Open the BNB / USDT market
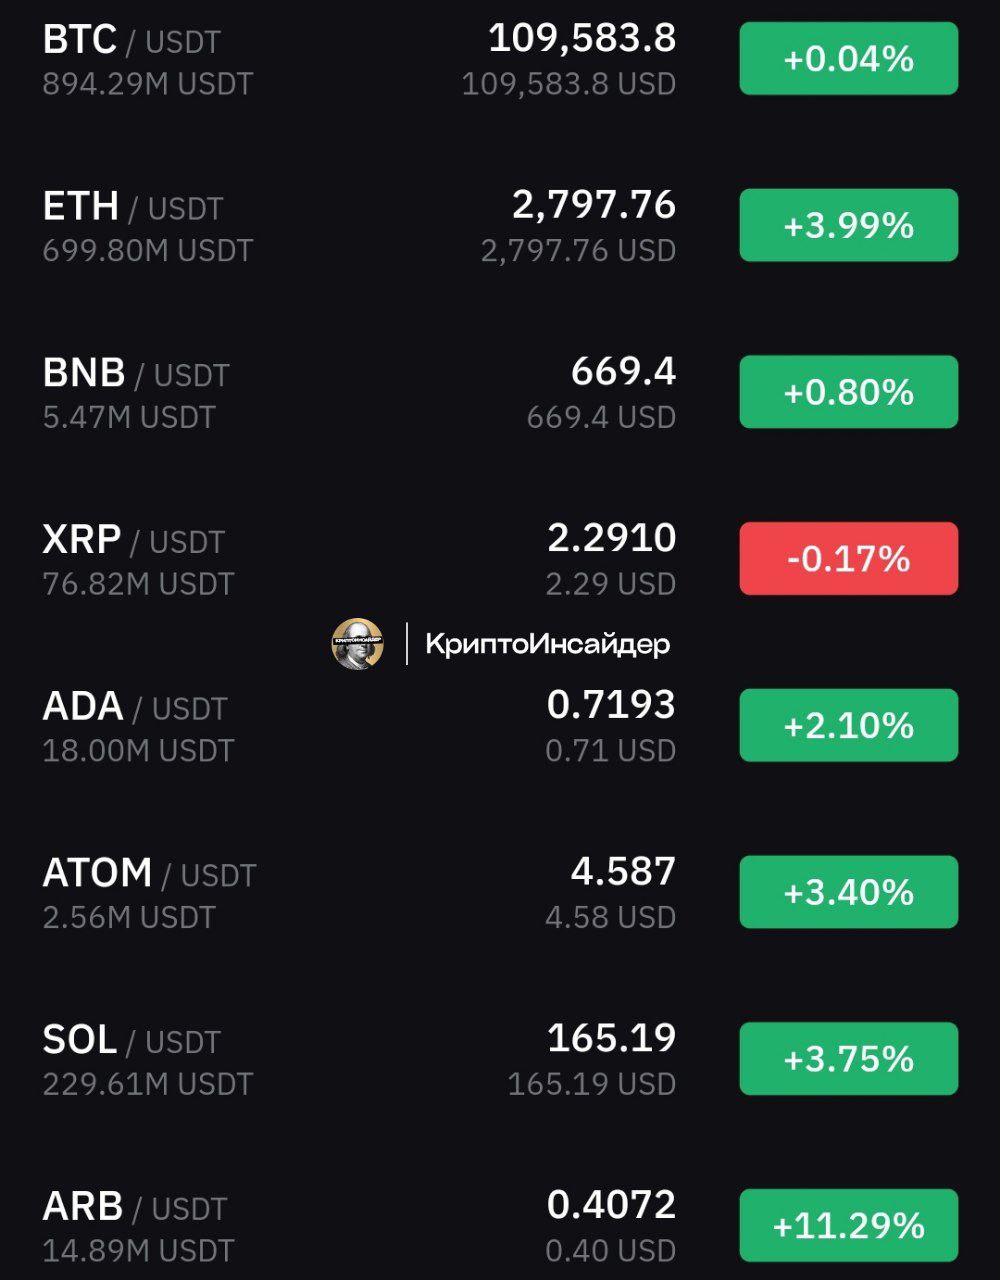The image size is (1000, 1280). click(500, 393)
